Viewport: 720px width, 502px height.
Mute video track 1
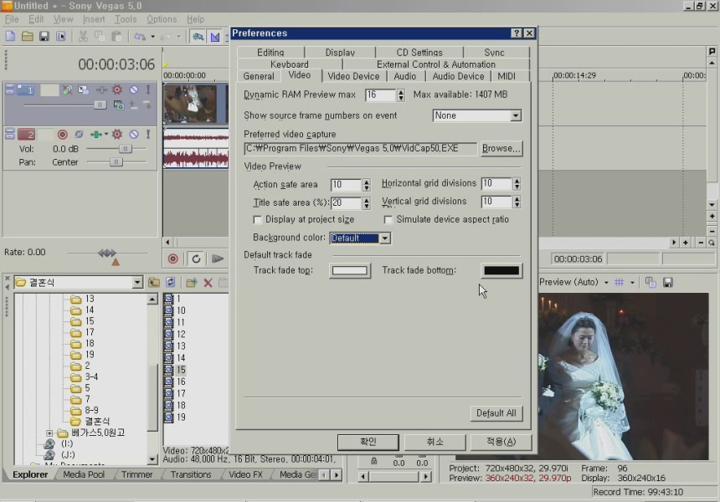point(134,90)
